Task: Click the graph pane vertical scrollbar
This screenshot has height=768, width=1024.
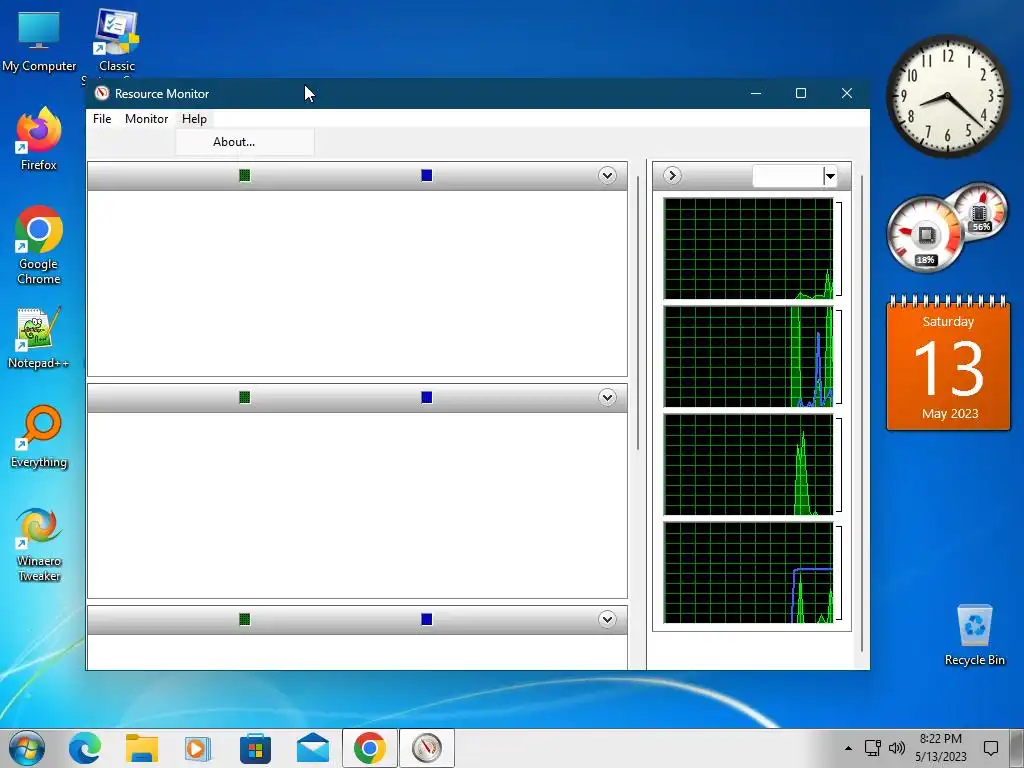Action: pos(862,413)
